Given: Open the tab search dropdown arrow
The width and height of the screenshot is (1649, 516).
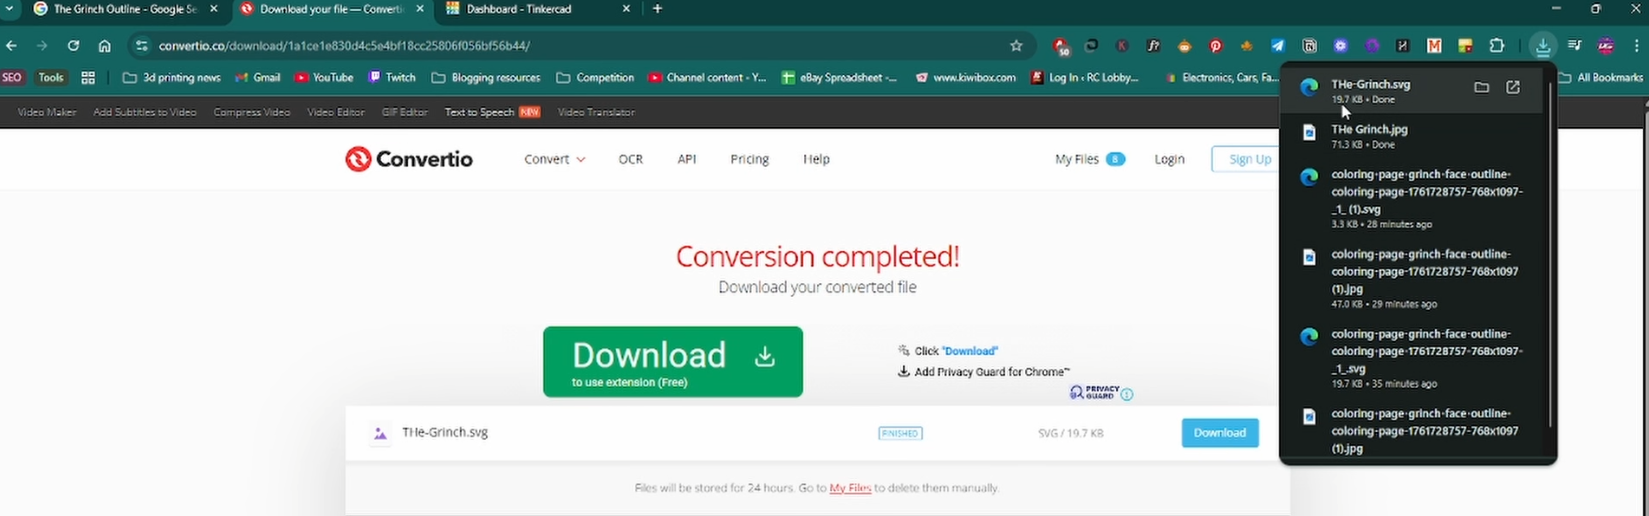Looking at the screenshot, I should pyautogui.click(x=11, y=9).
